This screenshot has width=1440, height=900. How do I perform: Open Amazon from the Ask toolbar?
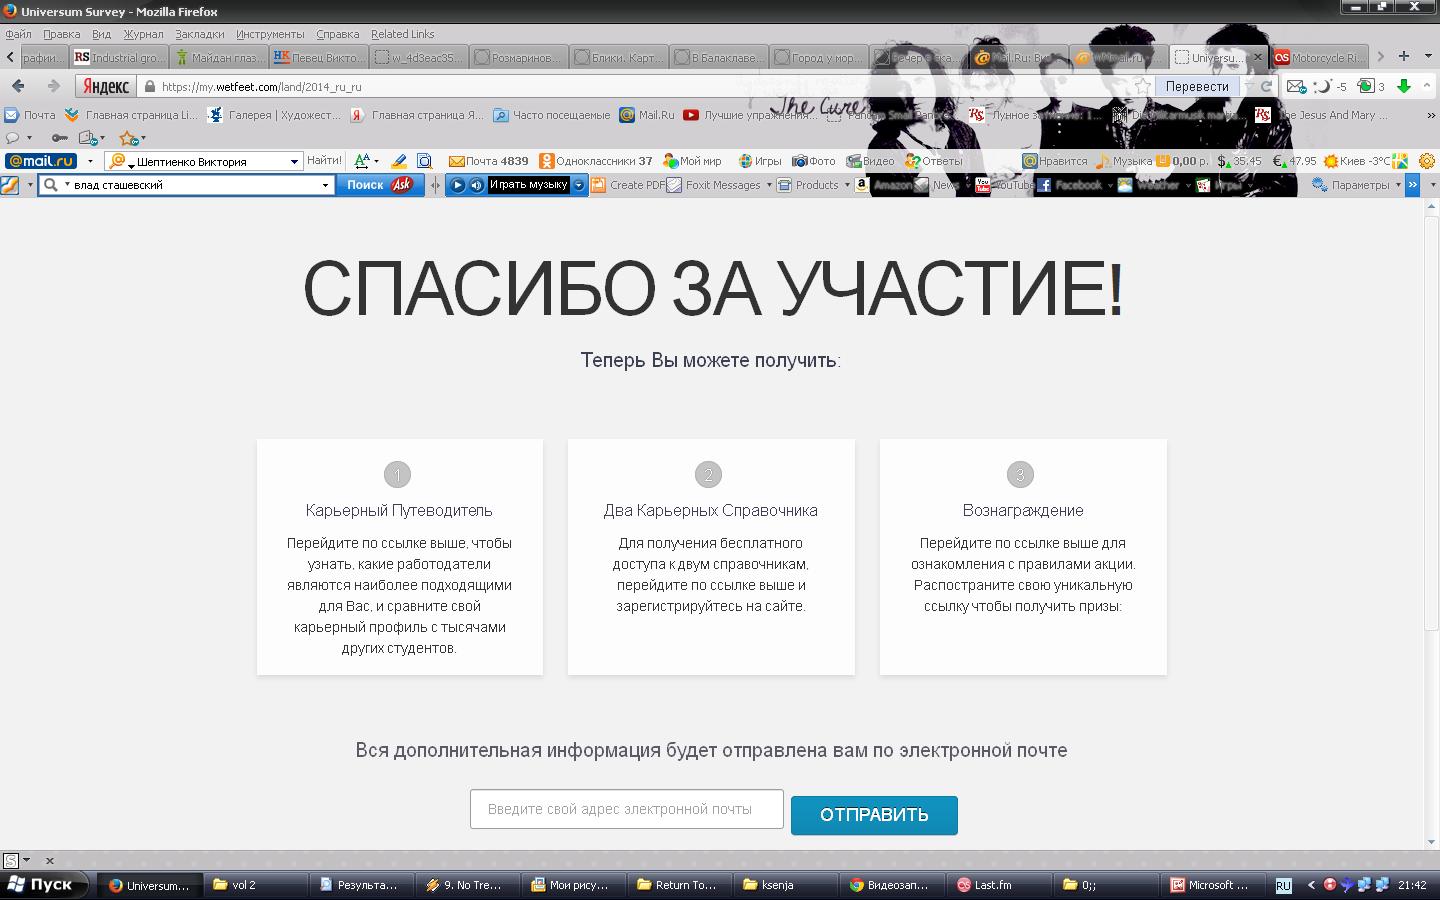point(884,185)
